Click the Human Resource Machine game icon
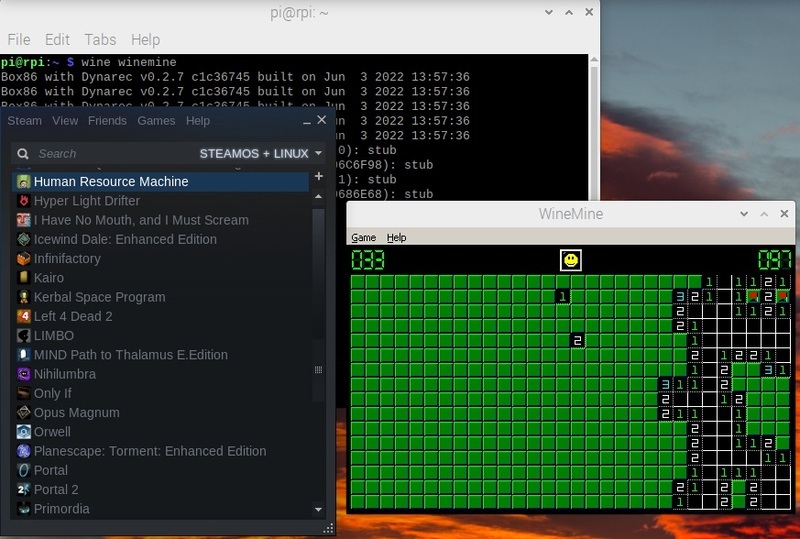This screenshot has height=539, width=800. (x=23, y=182)
